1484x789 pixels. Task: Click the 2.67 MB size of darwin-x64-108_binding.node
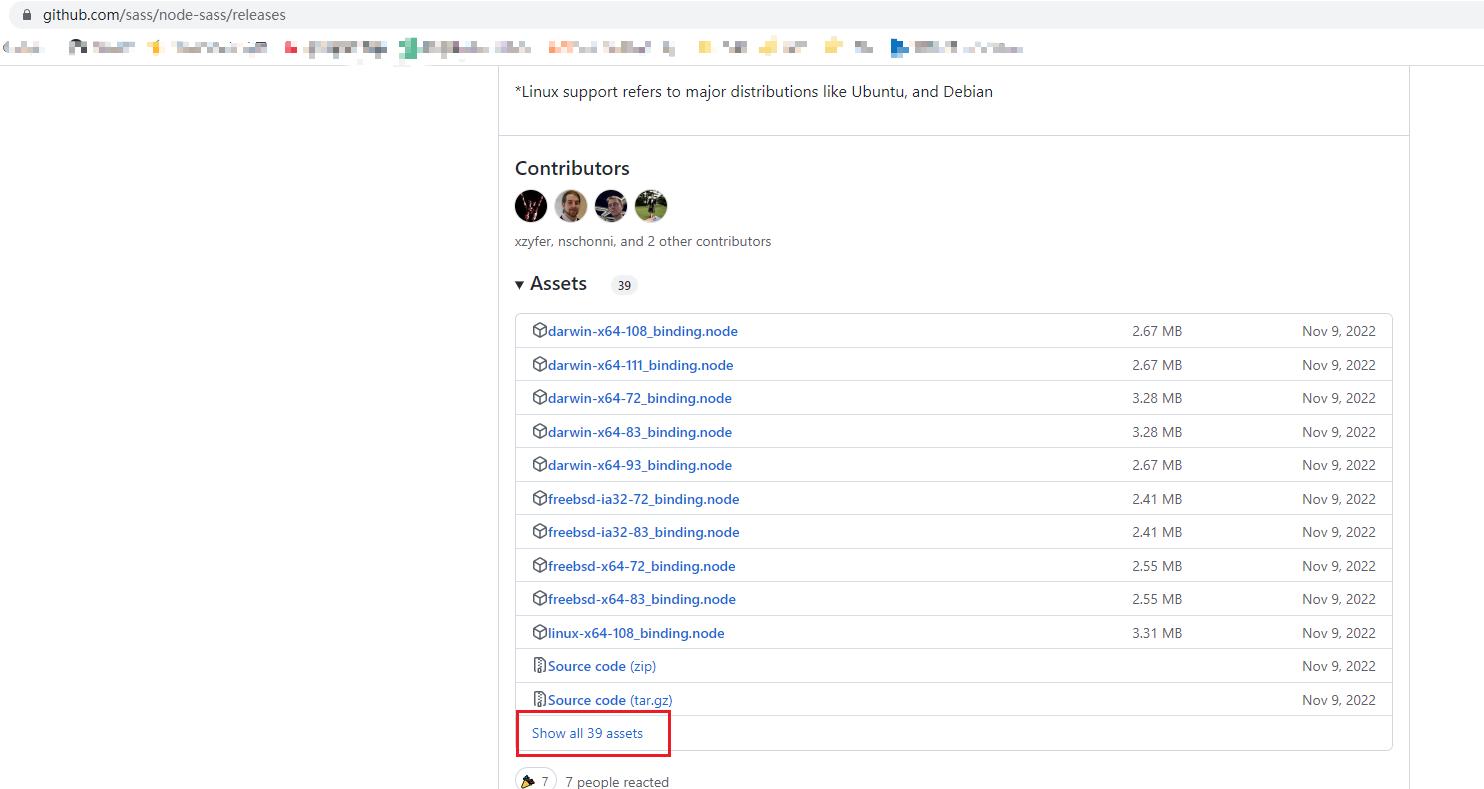pos(1157,331)
